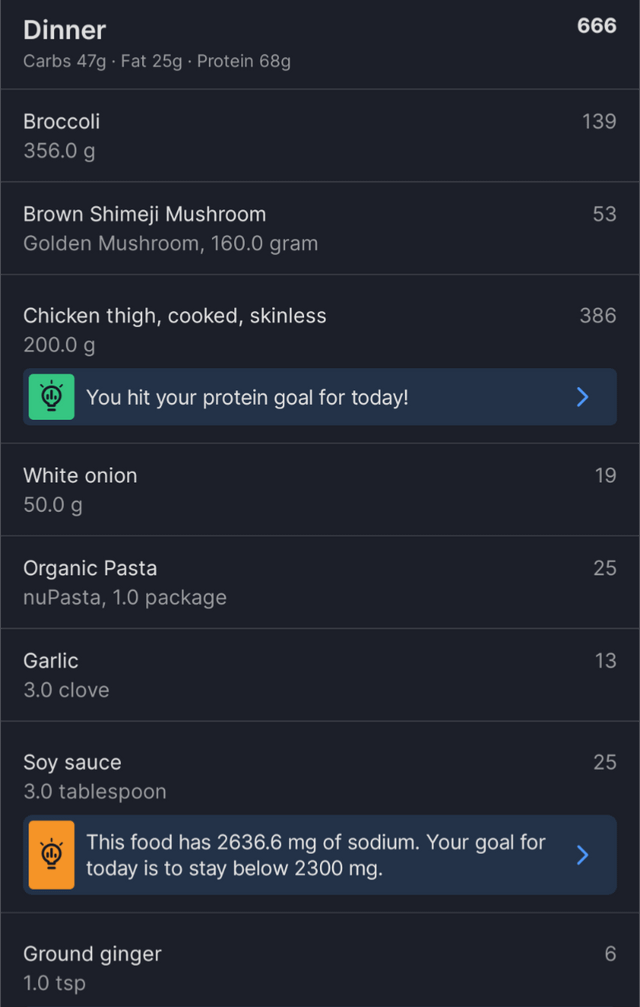This screenshot has width=640, height=1007.
Task: Select the White onion entry
Action: pos(320,489)
